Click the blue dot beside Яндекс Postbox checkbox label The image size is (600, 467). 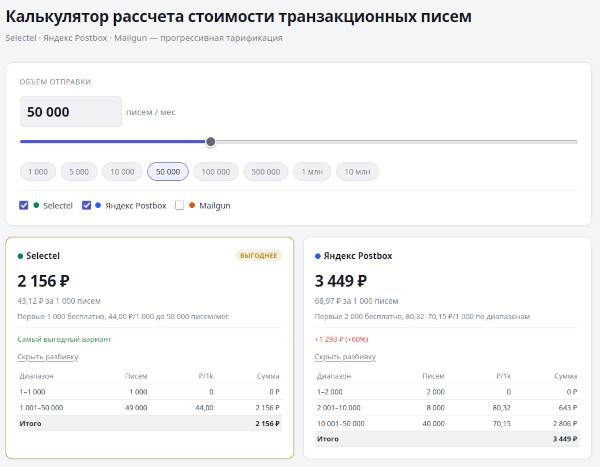[98, 205]
